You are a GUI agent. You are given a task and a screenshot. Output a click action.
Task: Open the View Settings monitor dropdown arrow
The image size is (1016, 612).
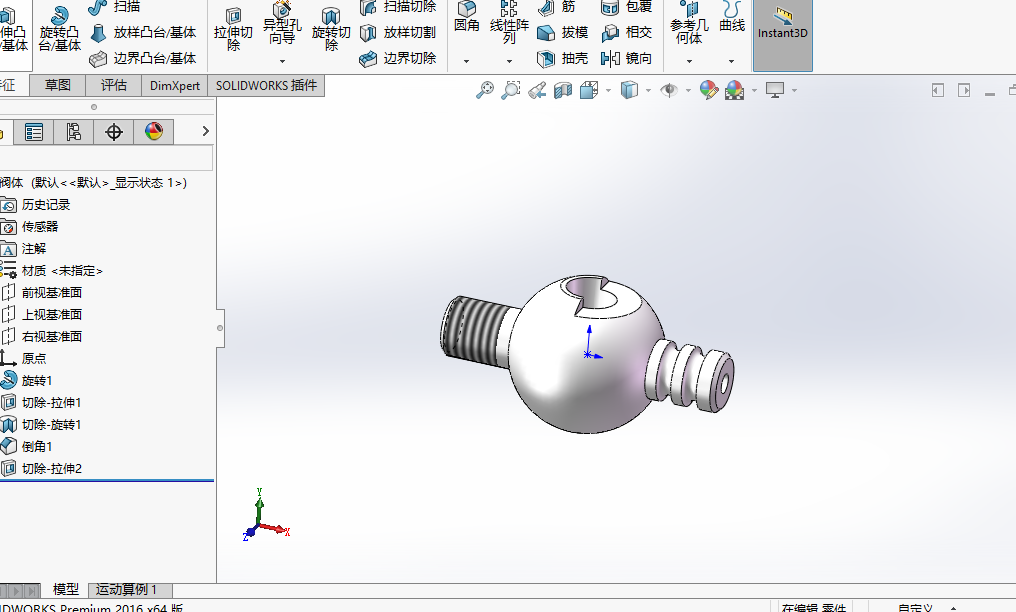(794, 91)
